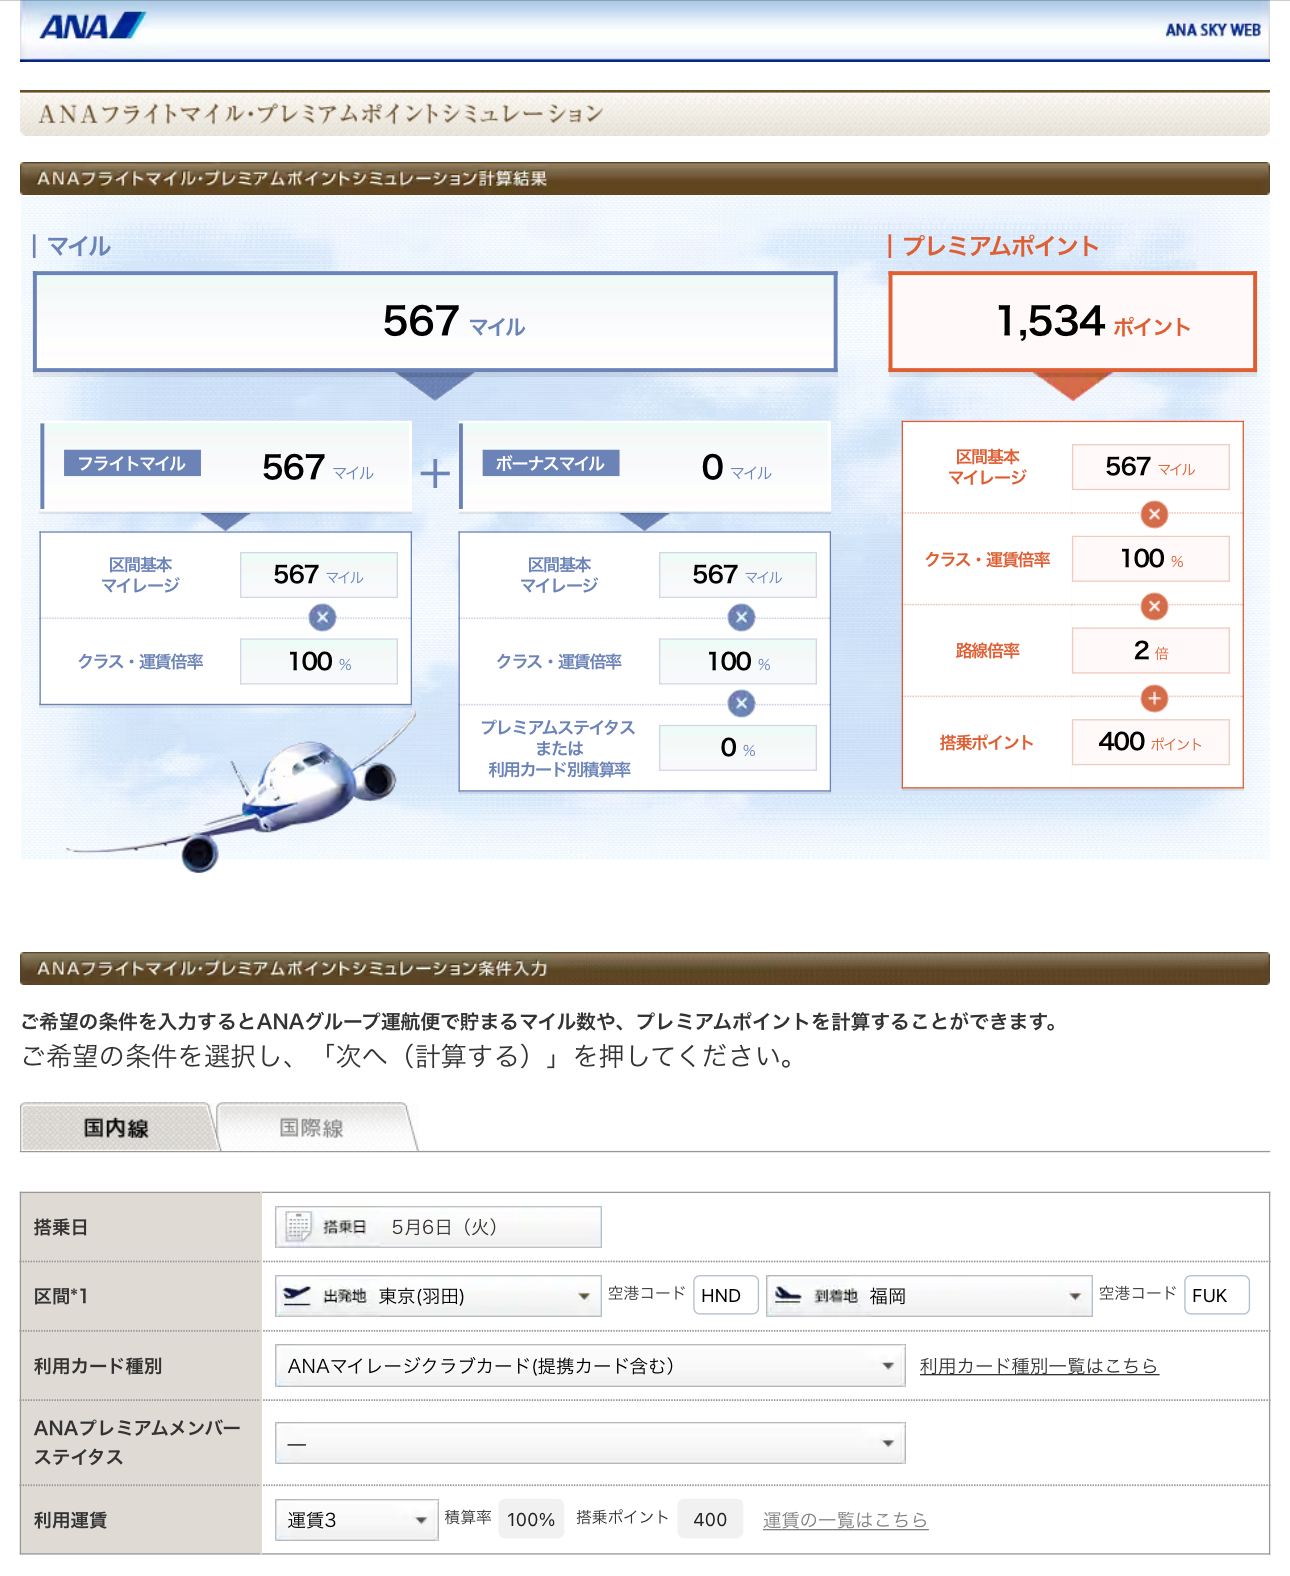1290x1576 pixels.
Task: Click the ボーナスマイル 0 マイル value
Action: tap(737, 467)
